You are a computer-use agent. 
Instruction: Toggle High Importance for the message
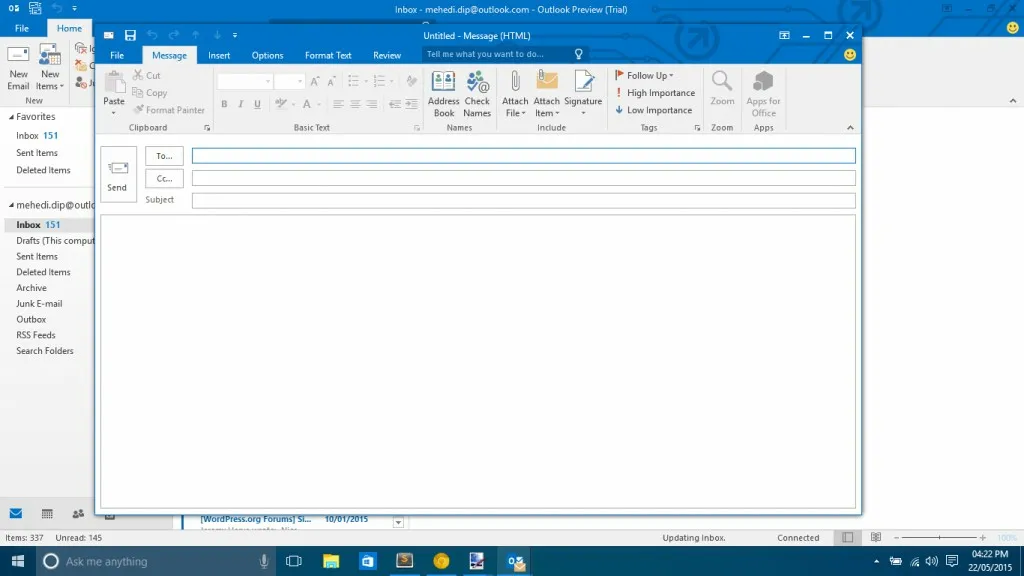[x=654, y=93]
